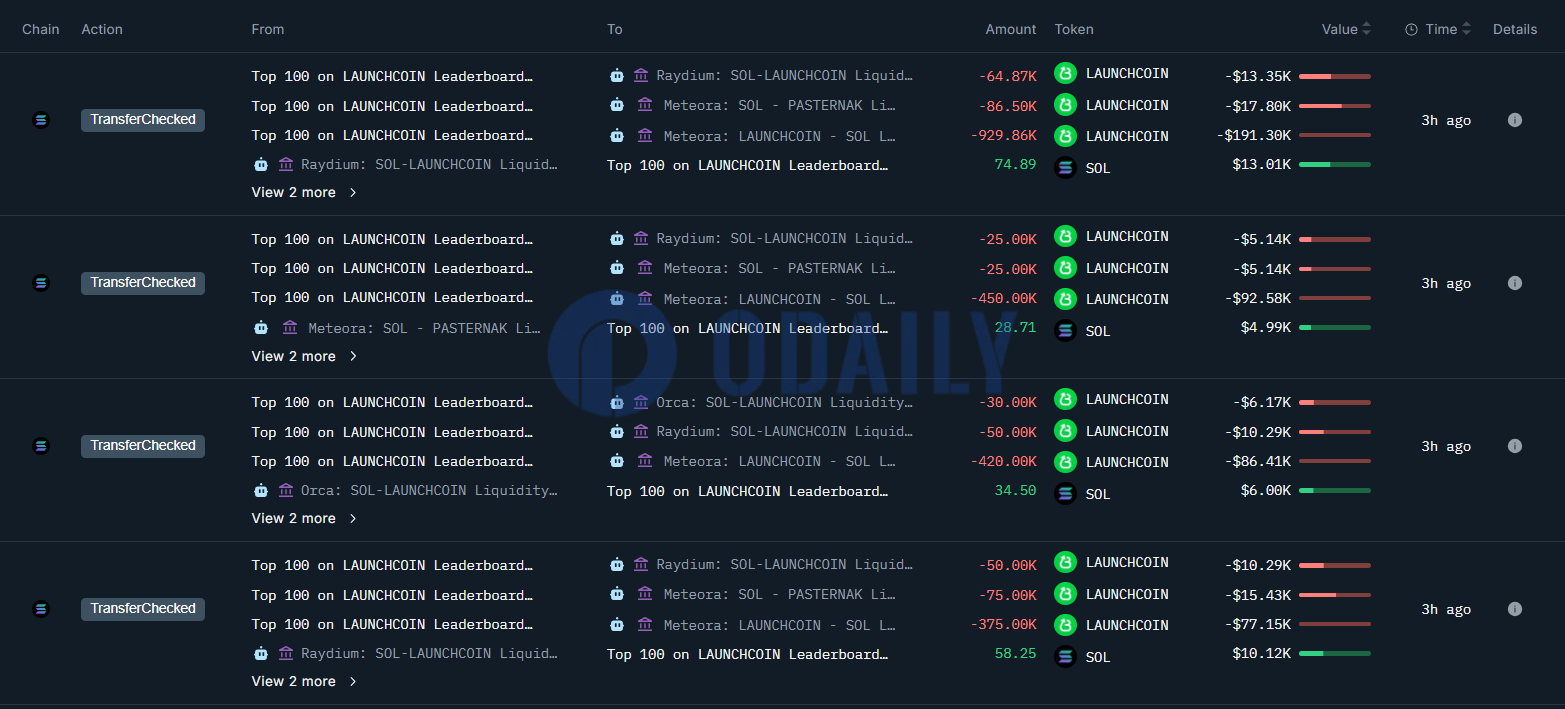Click LAUNCHCOIN token icon beside -64.87K amount

point(1066,73)
